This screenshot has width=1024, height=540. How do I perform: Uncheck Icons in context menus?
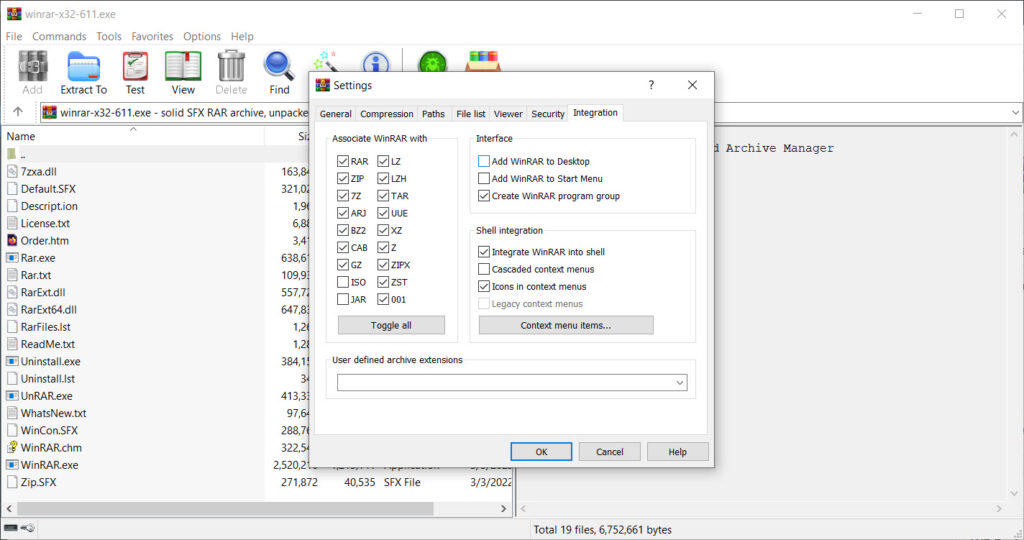pyautogui.click(x=484, y=286)
